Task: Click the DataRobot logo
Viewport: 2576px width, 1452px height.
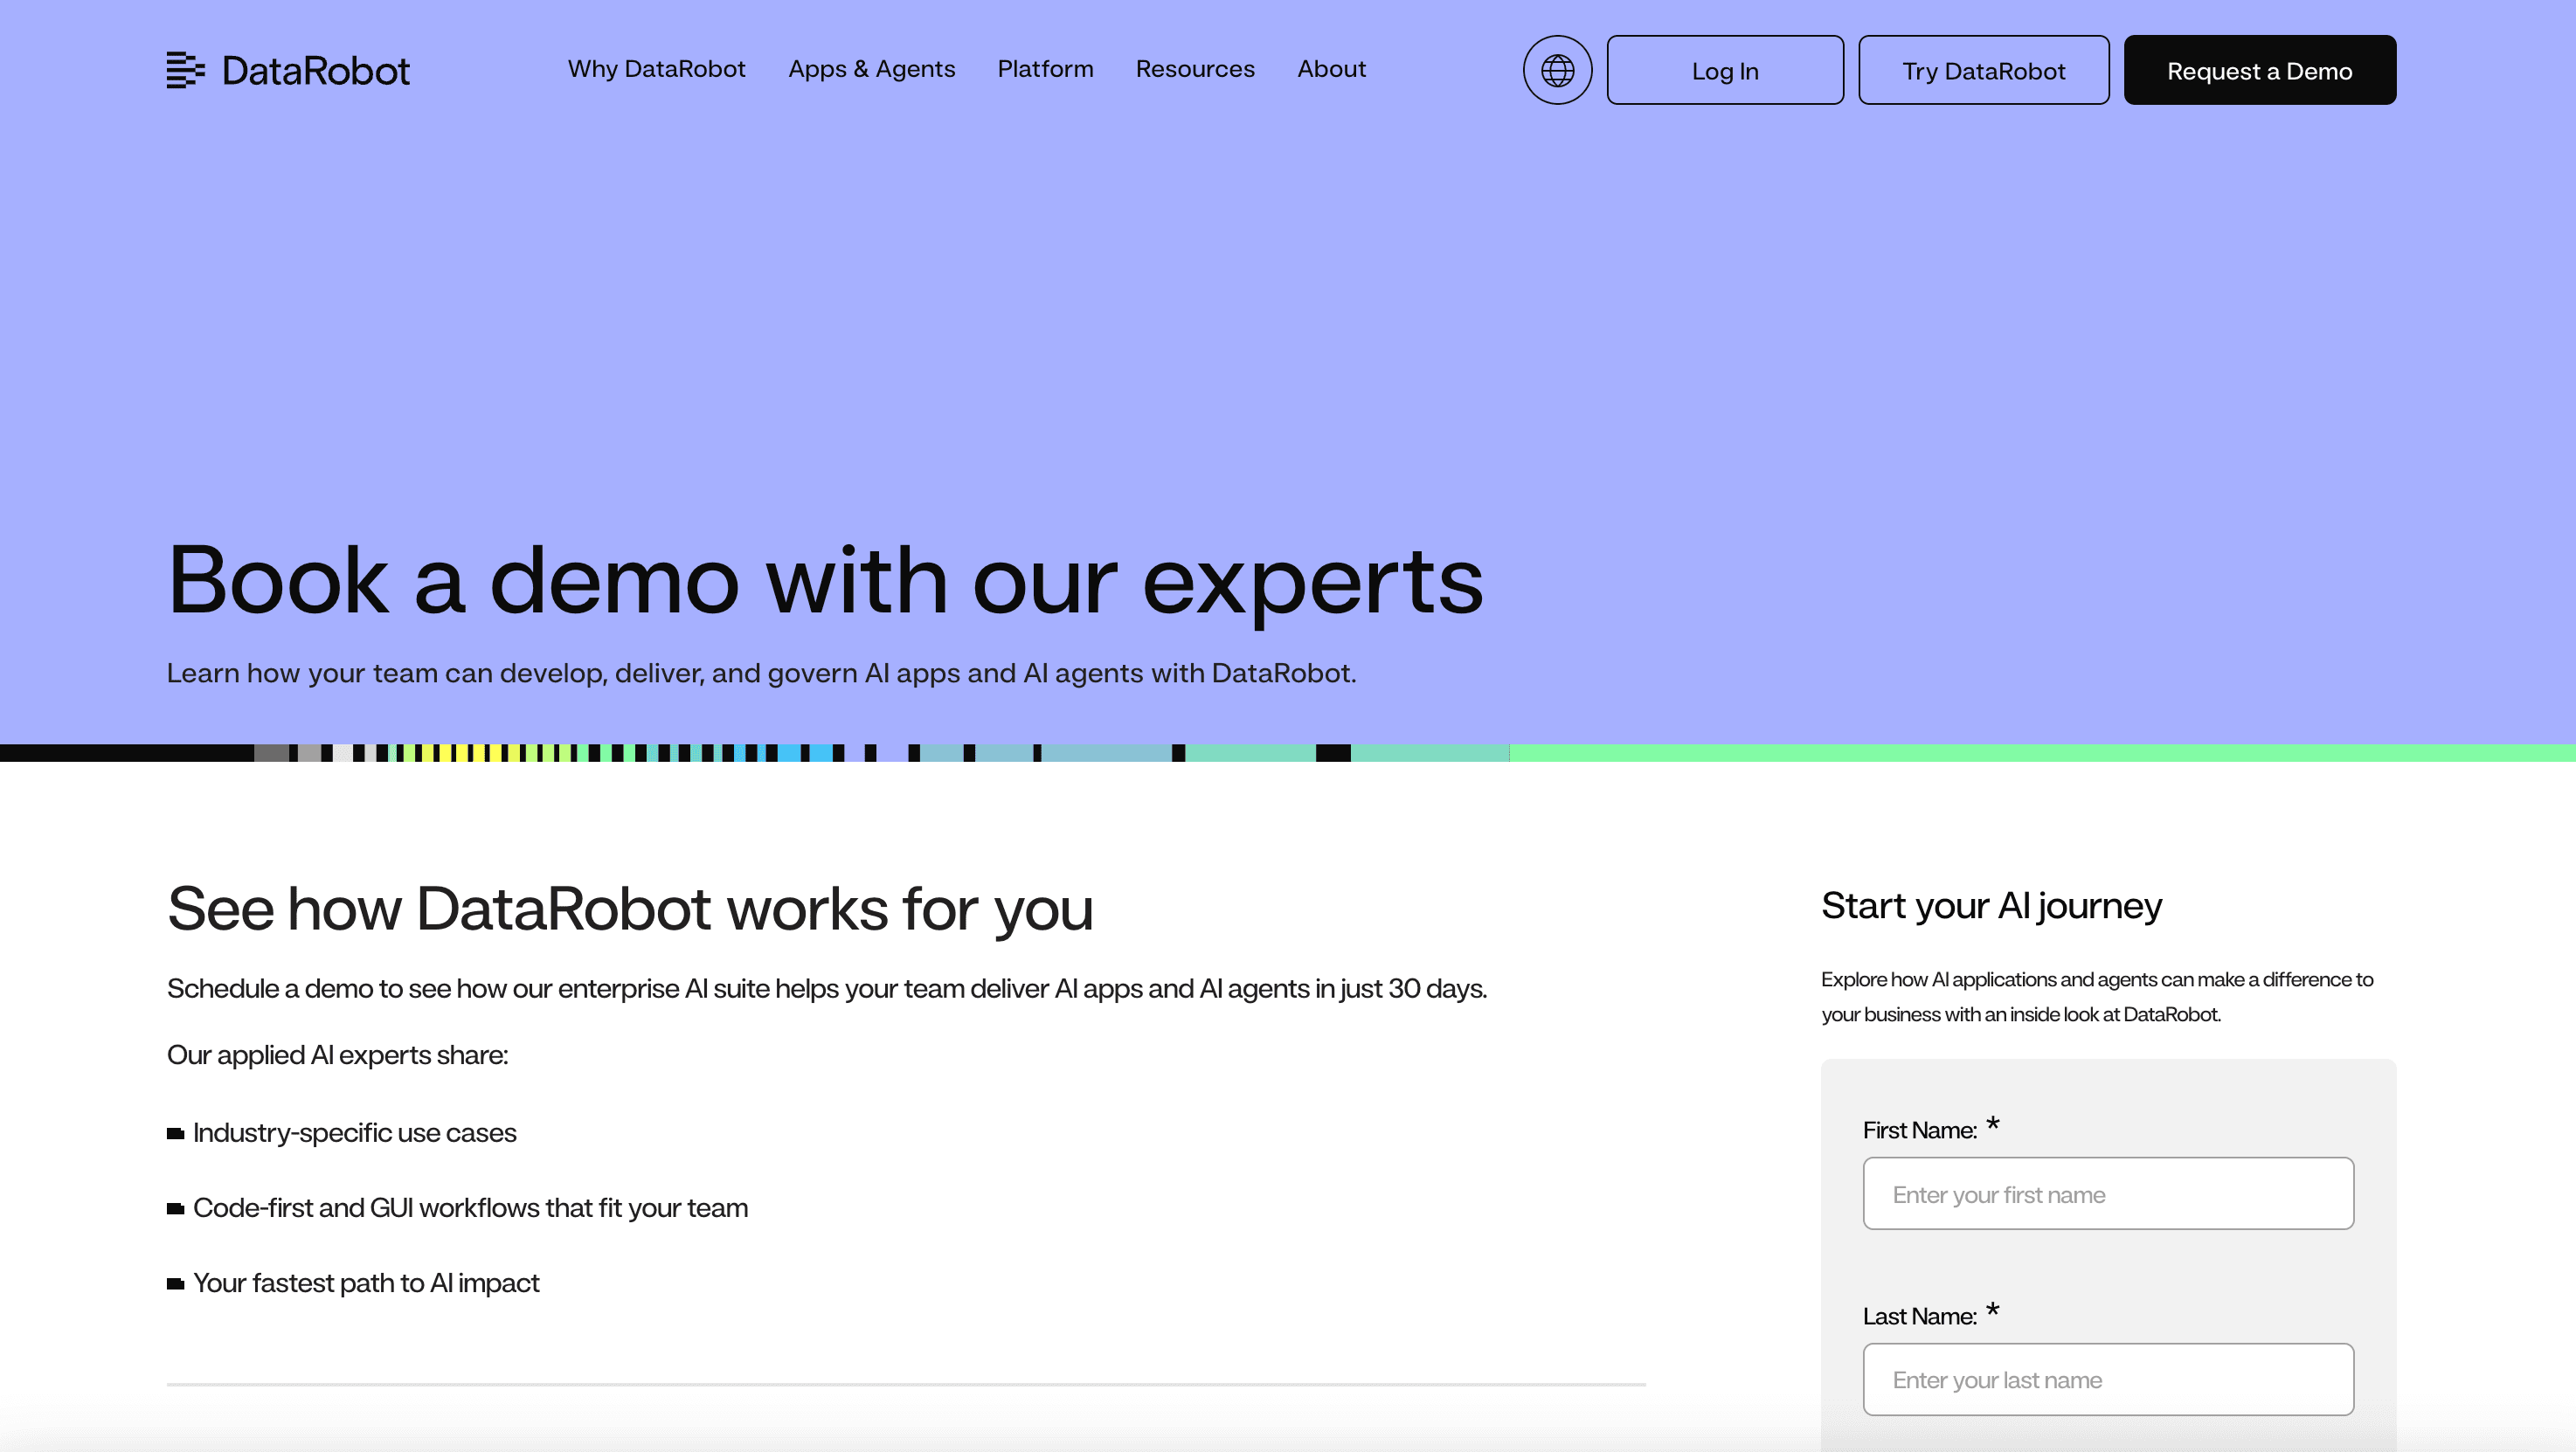Action: (288, 70)
